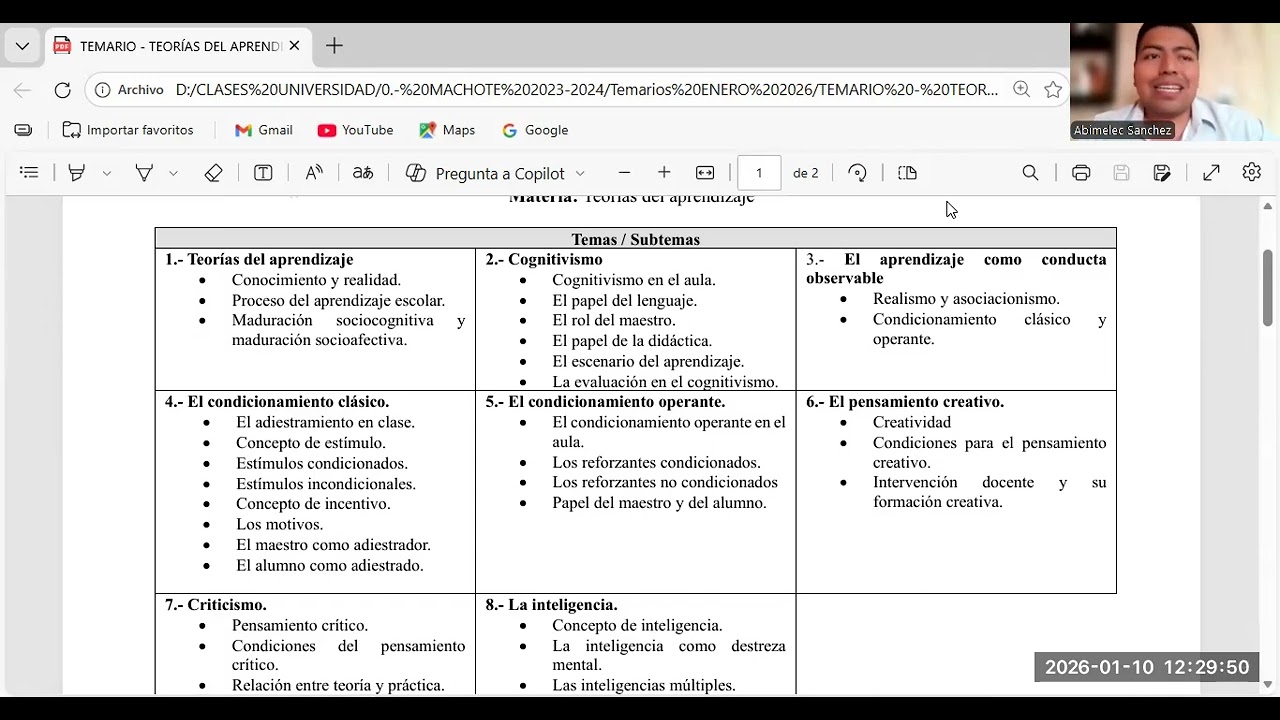This screenshot has height=720, width=1280.
Task: Click '8.- La inteligencia.' heading
Action: pos(552,605)
